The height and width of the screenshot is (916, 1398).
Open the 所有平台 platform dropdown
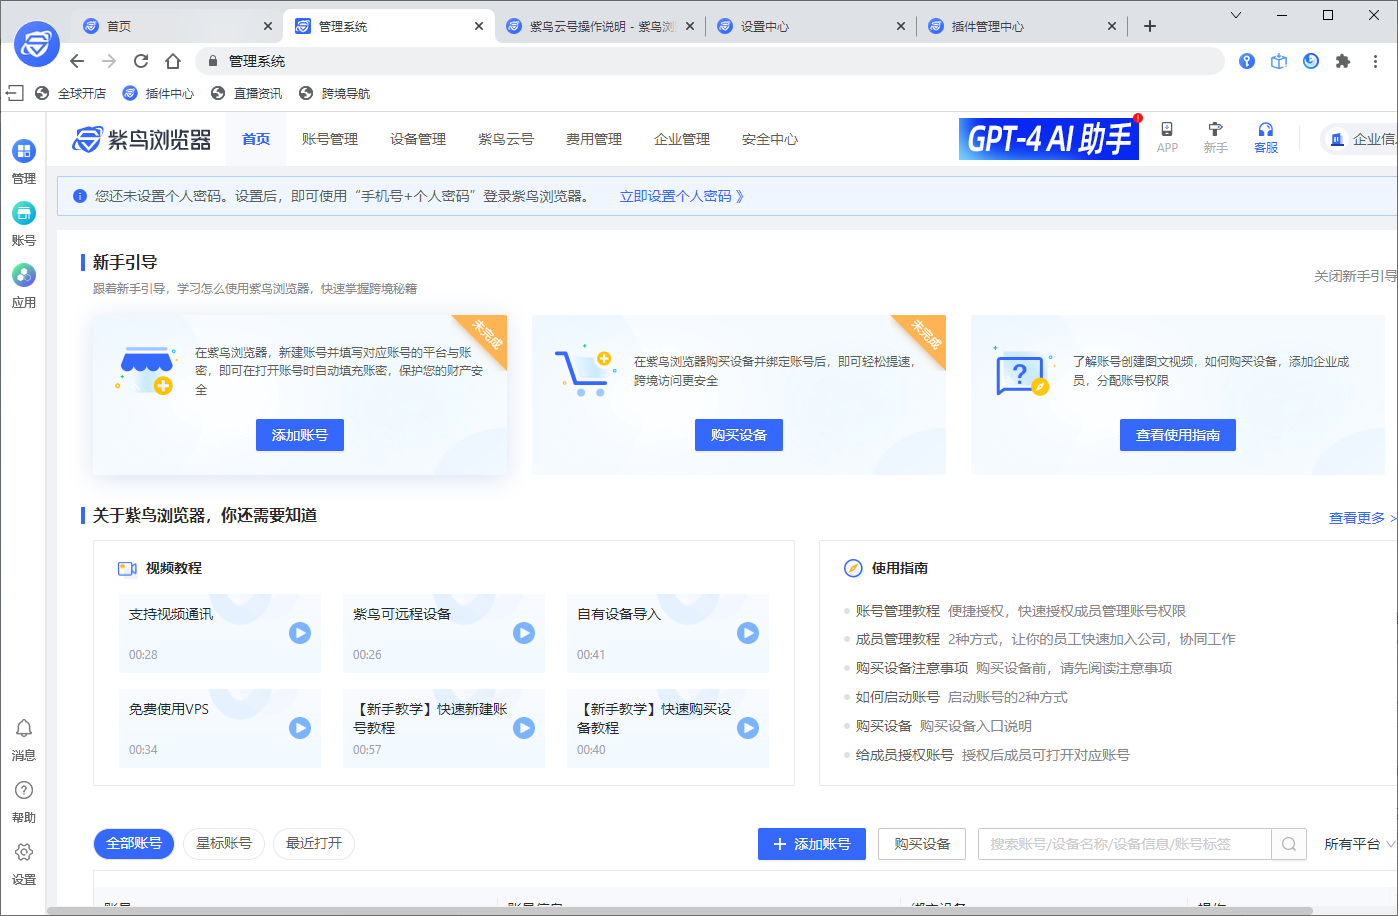coord(1357,843)
